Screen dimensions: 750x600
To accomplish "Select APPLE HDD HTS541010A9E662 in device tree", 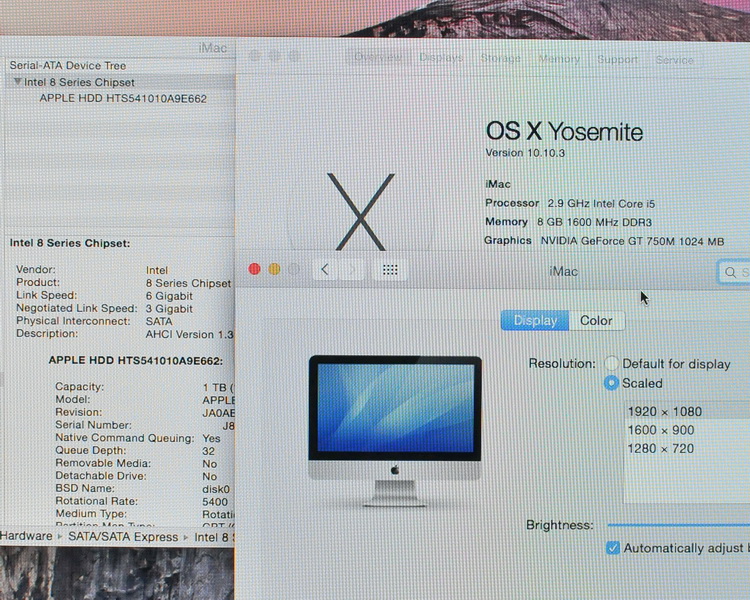I will 123,99.
